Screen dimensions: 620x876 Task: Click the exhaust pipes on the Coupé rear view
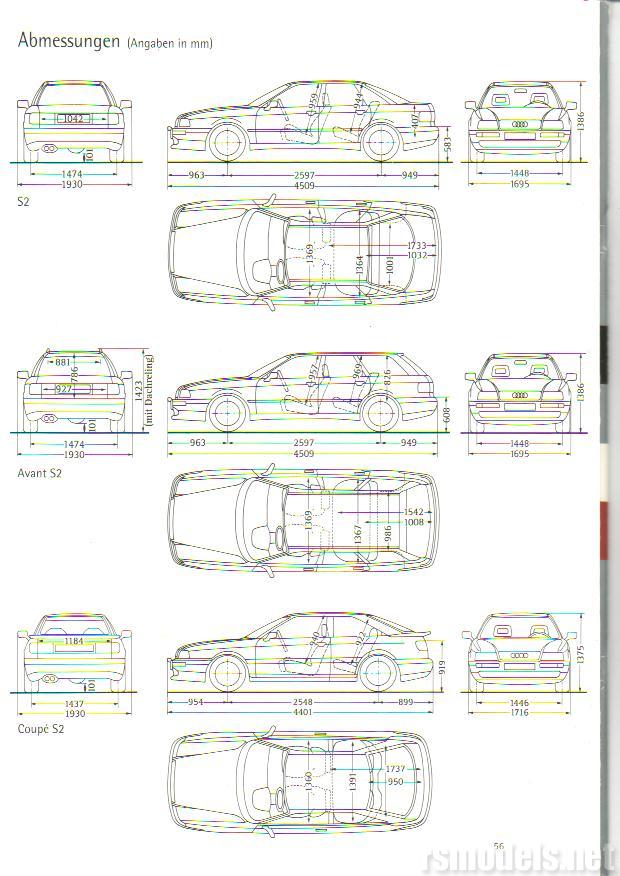(49, 679)
